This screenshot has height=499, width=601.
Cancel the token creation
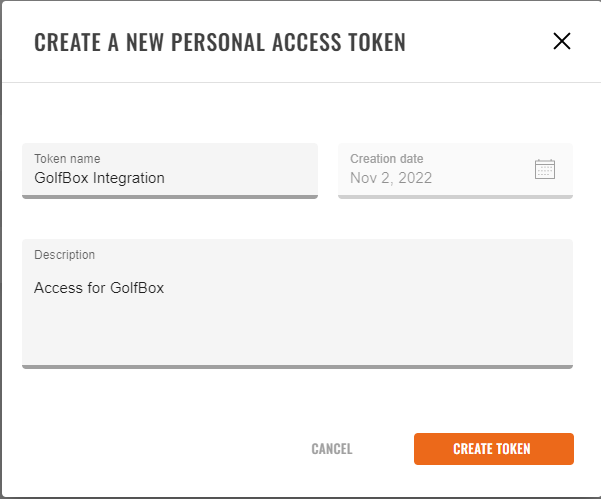coord(332,449)
